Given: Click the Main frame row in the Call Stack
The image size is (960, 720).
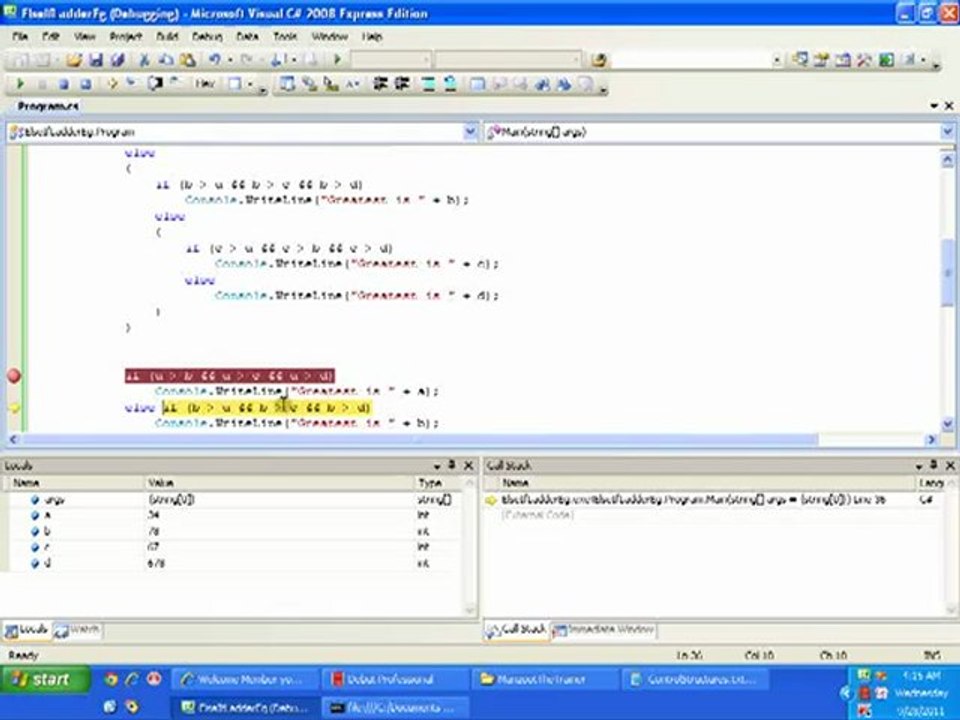Looking at the screenshot, I should pyautogui.click(x=716, y=500).
